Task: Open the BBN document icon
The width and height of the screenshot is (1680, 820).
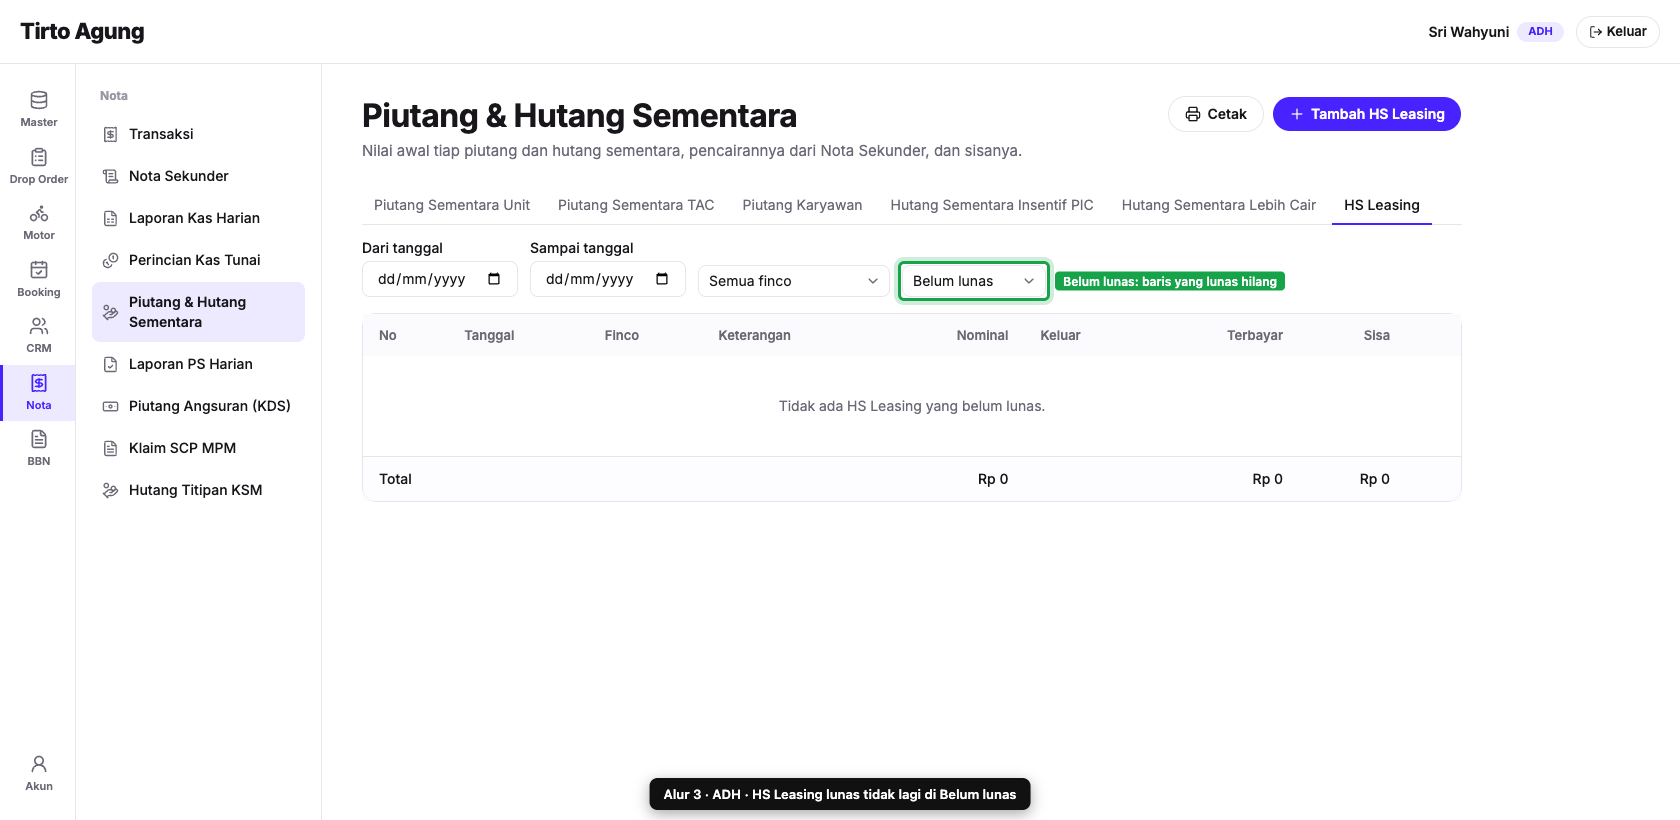Action: click(x=39, y=439)
